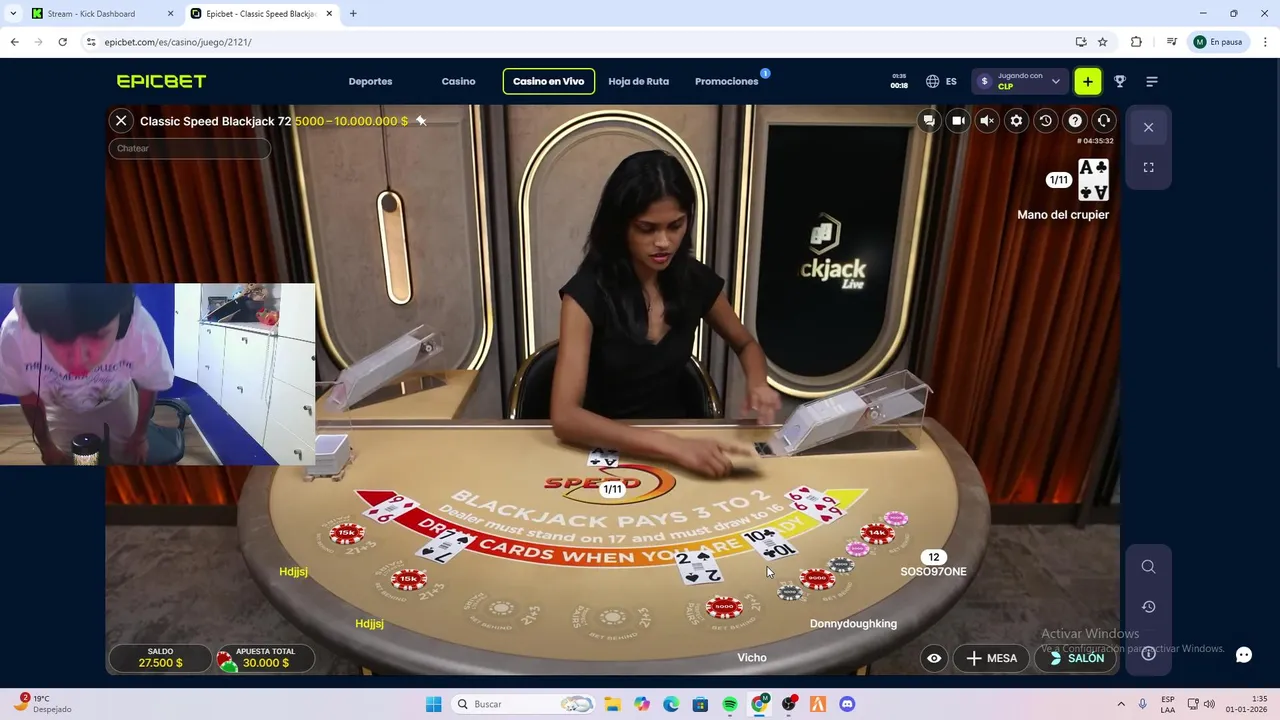Change the ES language globe selector
Viewport: 1280px width, 720px height.
tap(941, 81)
